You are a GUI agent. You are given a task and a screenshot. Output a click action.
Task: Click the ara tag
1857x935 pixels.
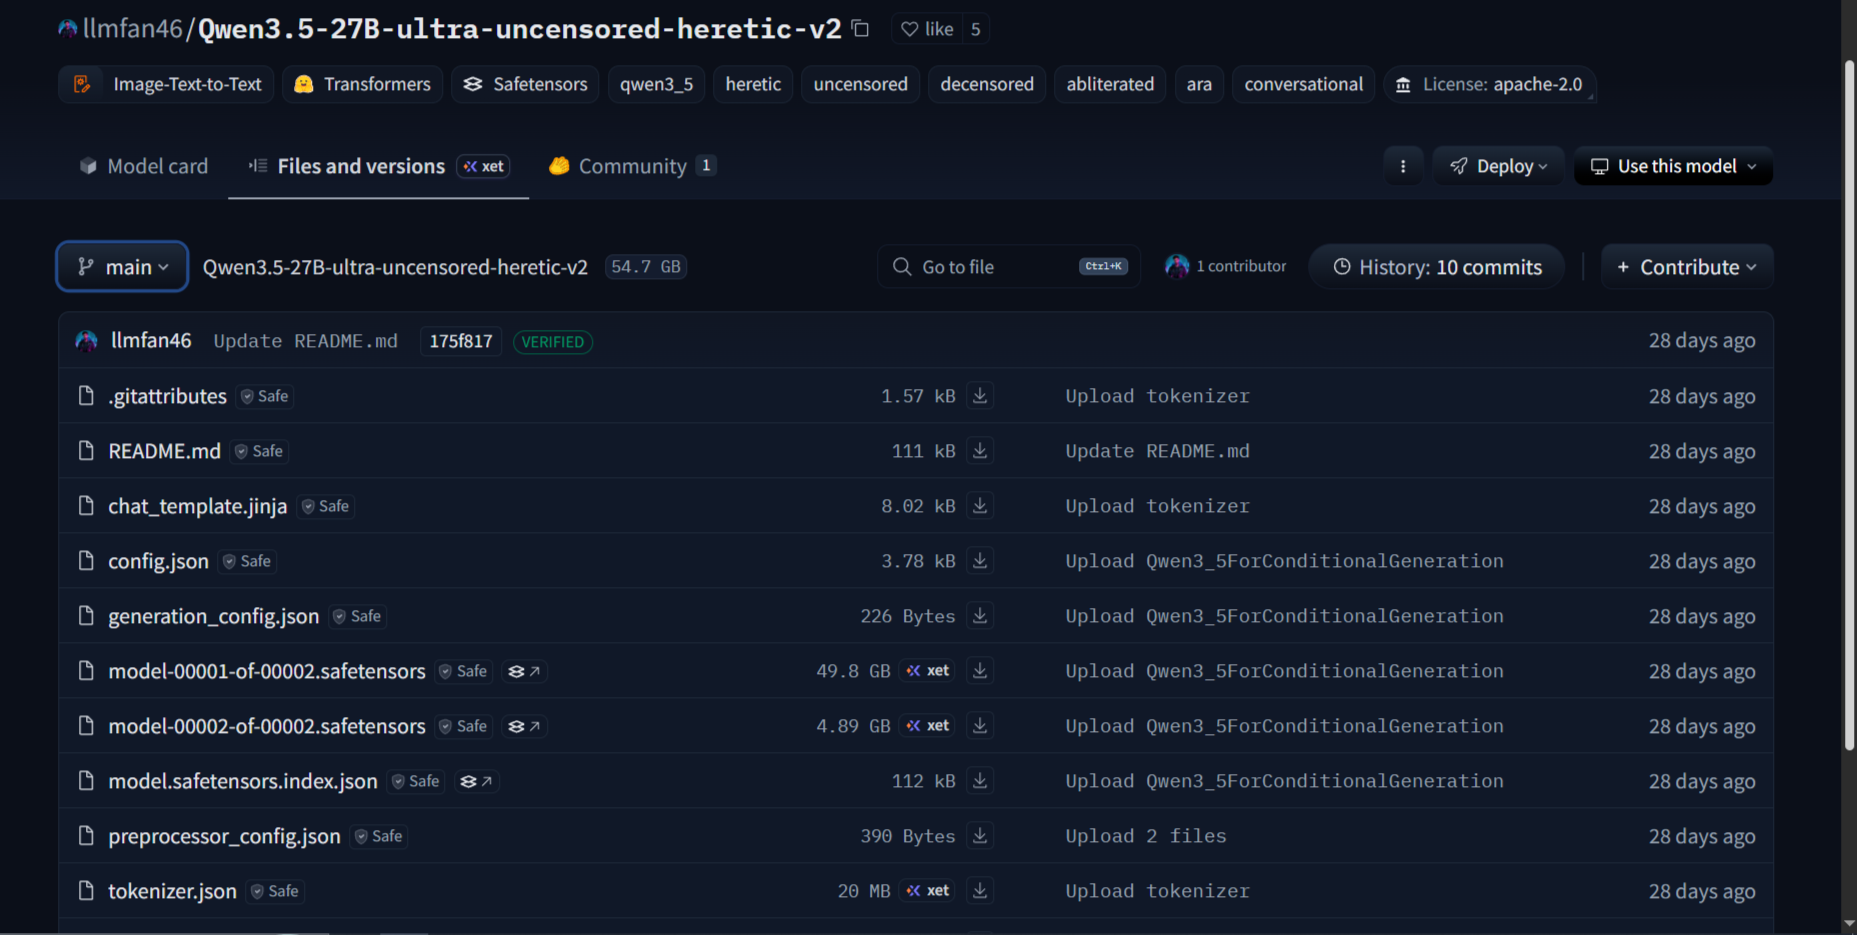pos(1199,84)
